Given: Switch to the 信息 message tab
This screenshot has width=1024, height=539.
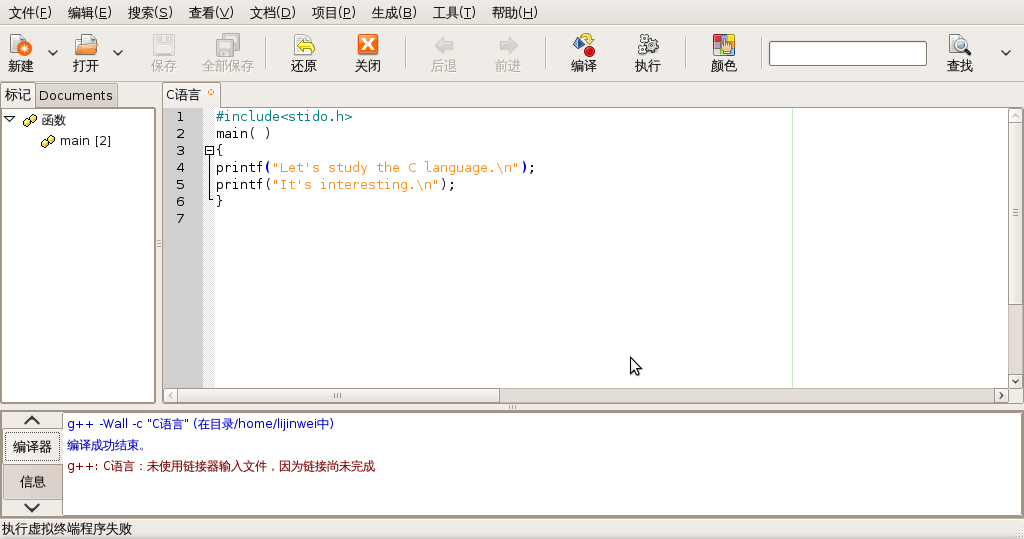Looking at the screenshot, I should (x=32, y=482).
